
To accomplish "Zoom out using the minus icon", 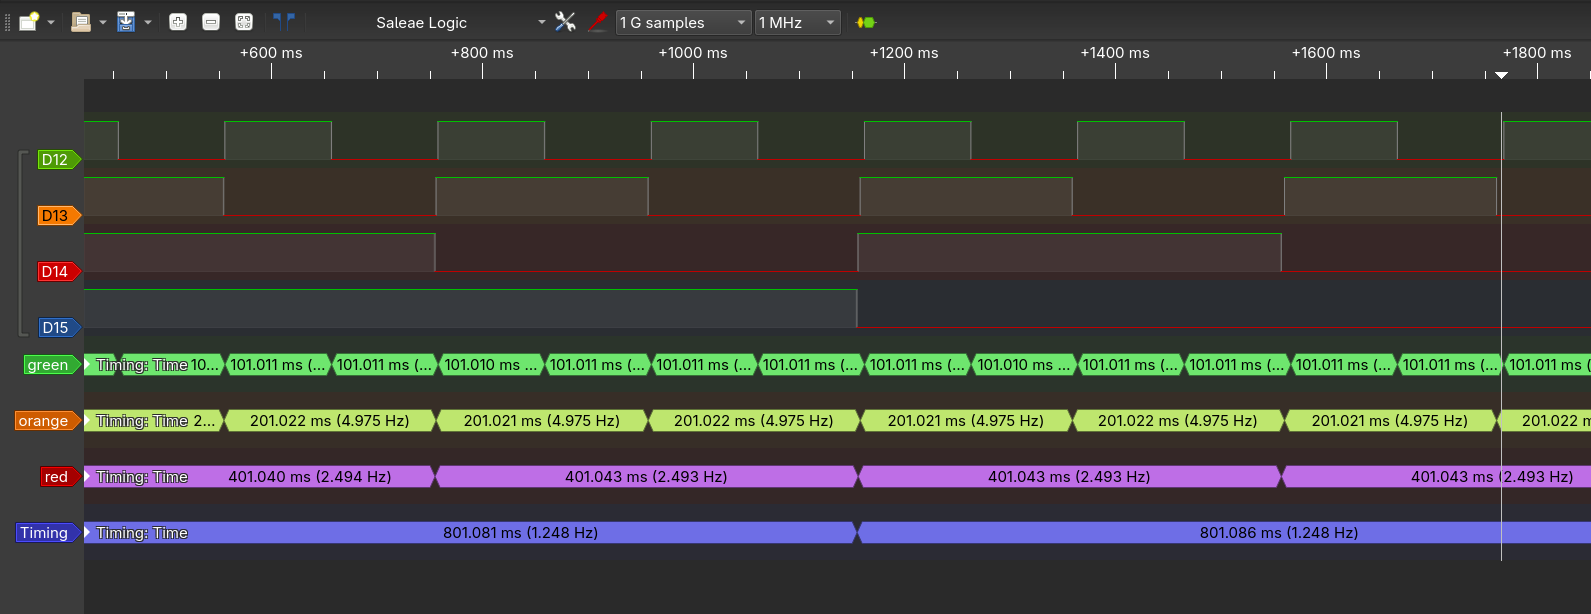I will pos(211,22).
